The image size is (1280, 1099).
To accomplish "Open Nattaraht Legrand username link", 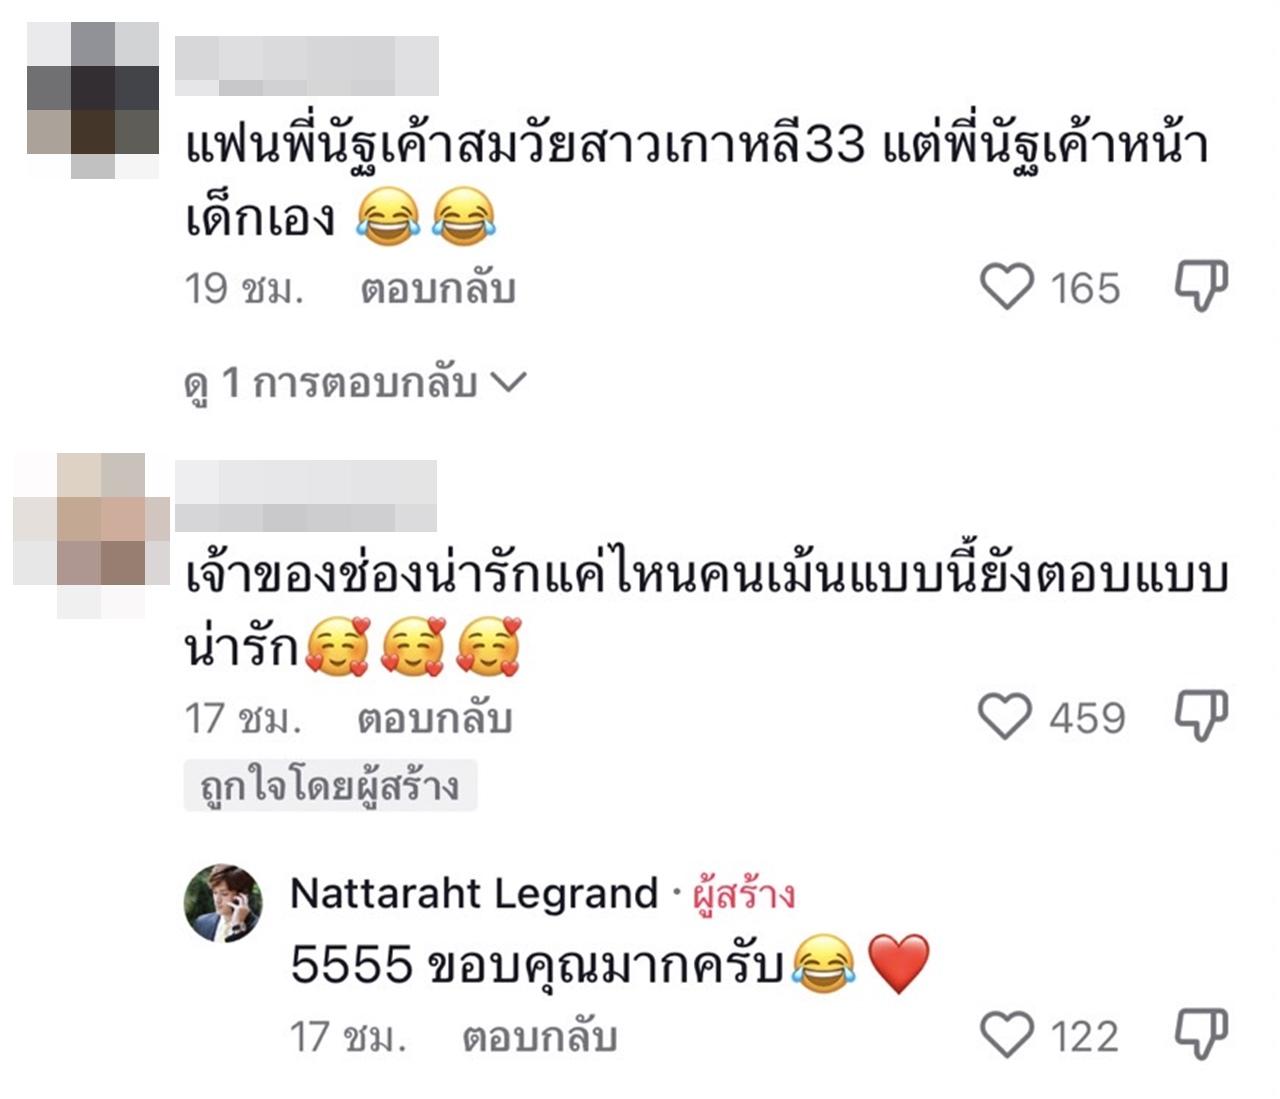I will 474,893.
